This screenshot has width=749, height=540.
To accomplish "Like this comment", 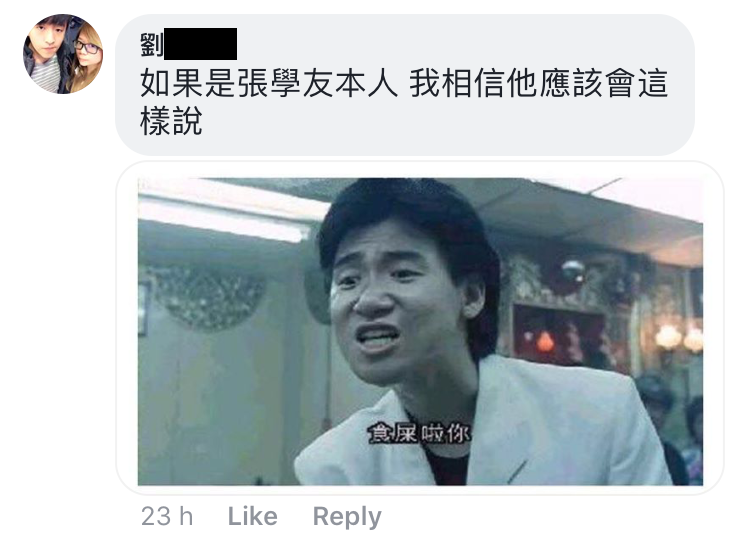I will 252,516.
